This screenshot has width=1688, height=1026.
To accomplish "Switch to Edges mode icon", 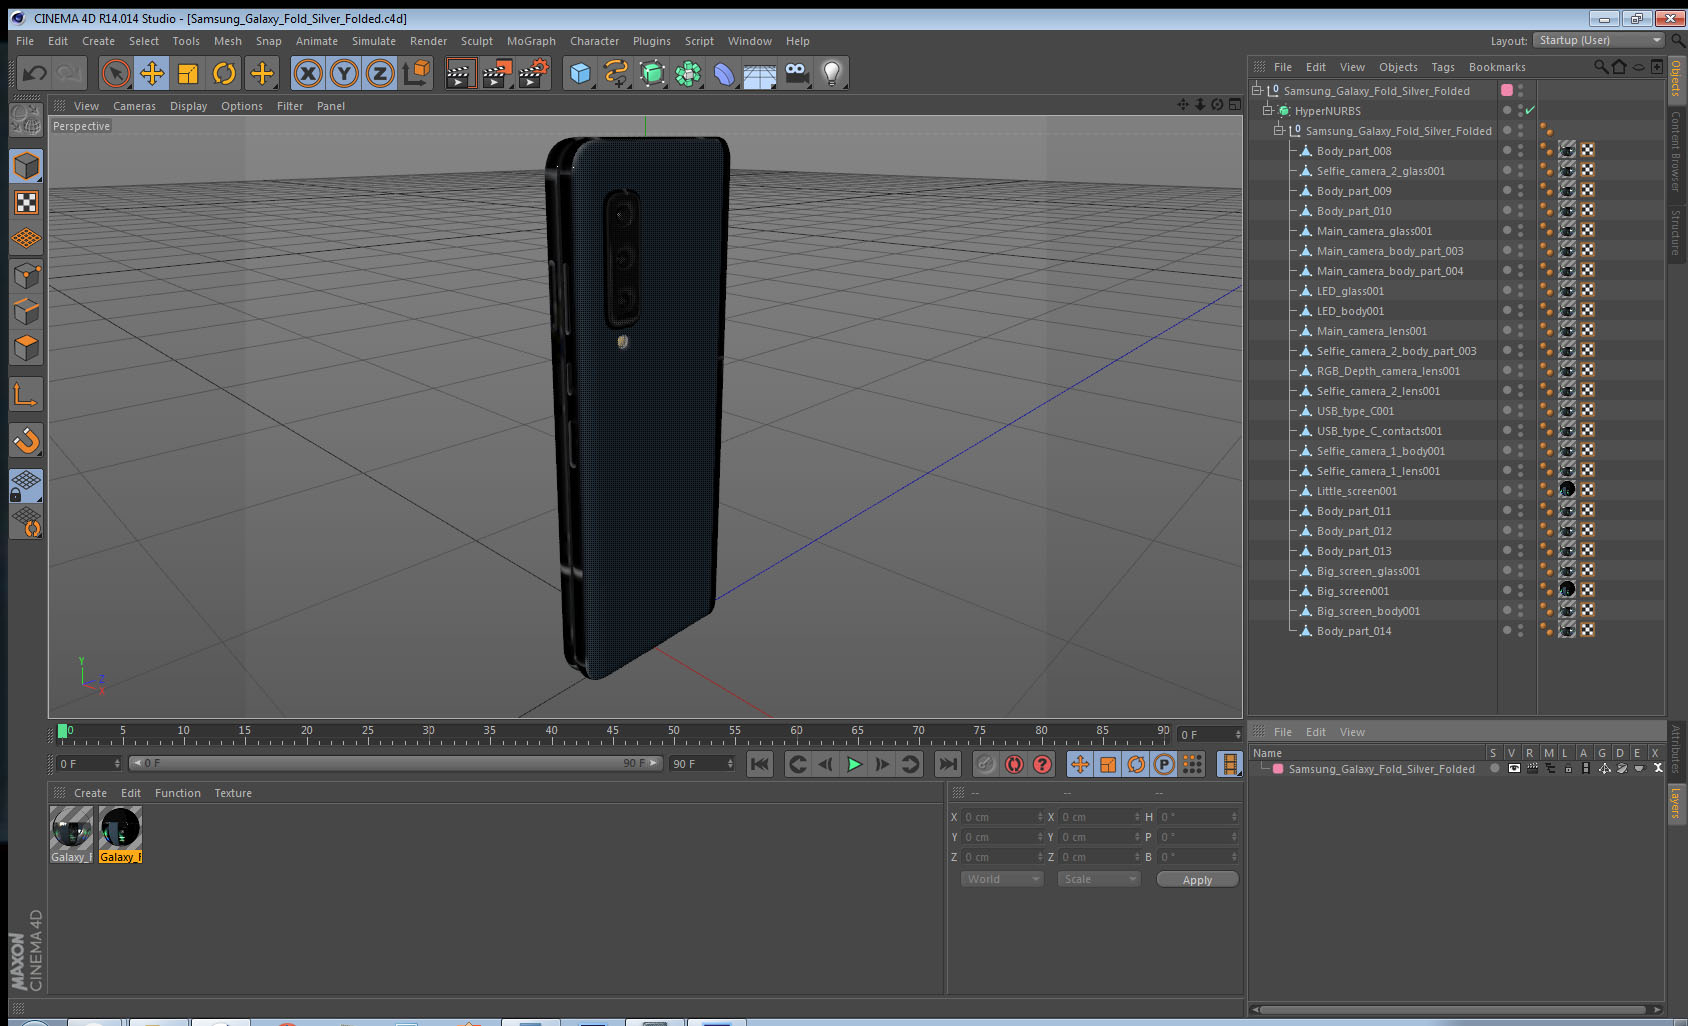I will tap(26, 311).
